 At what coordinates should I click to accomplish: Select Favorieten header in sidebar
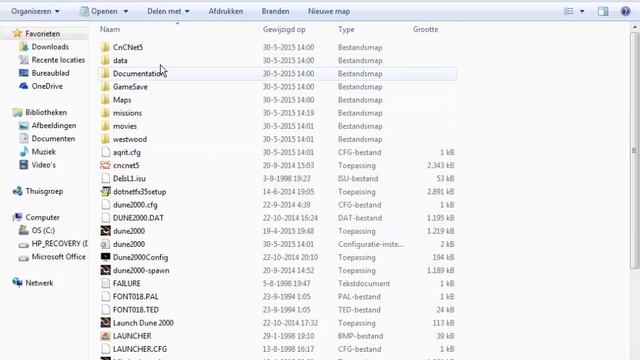point(42,33)
